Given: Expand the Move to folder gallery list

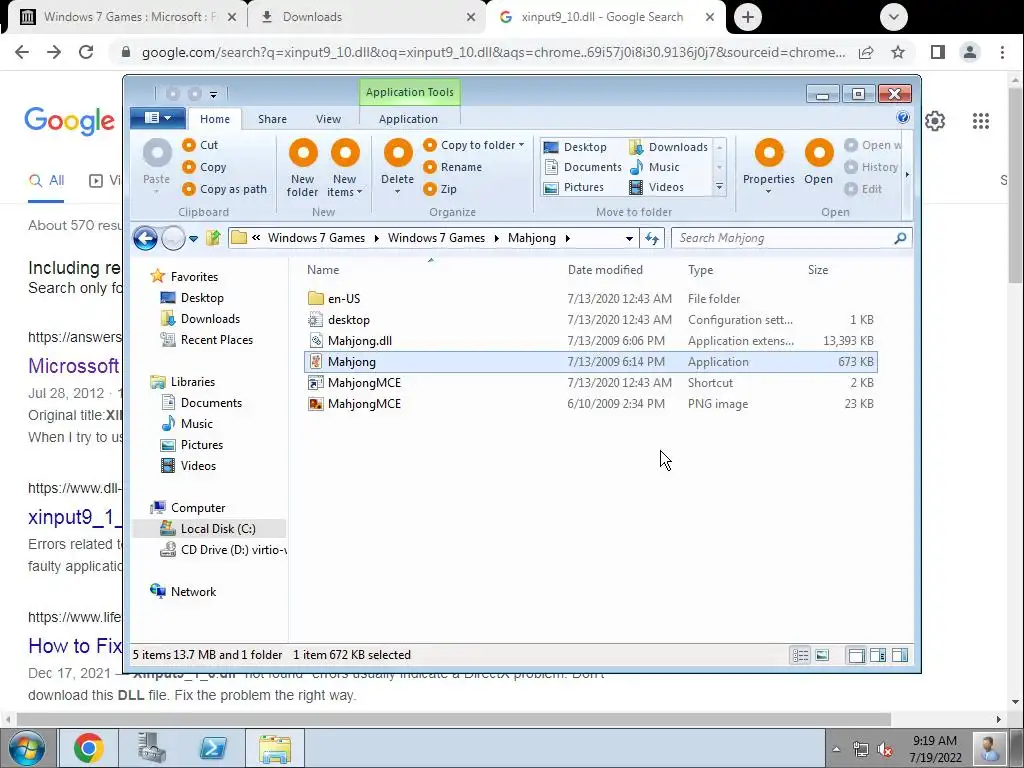Looking at the screenshot, I should tap(719, 187).
